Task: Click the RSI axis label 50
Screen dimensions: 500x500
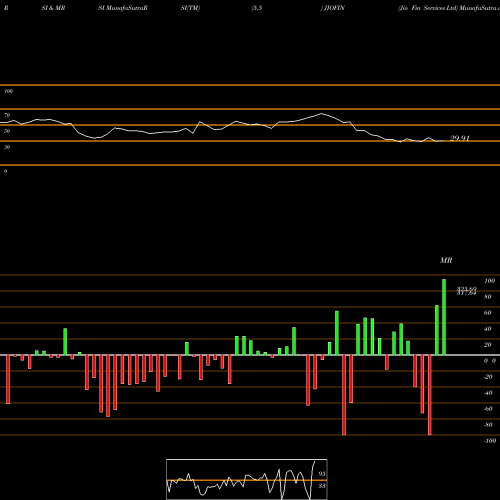Action: (7, 131)
